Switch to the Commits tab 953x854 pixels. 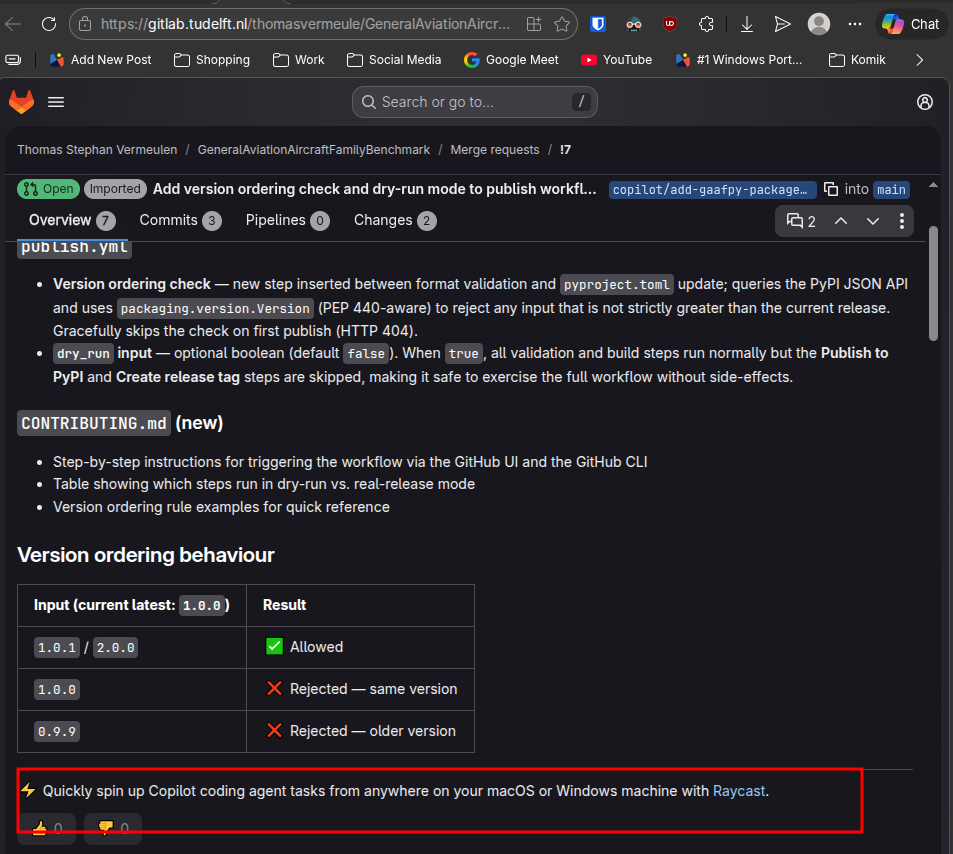pyautogui.click(x=180, y=220)
